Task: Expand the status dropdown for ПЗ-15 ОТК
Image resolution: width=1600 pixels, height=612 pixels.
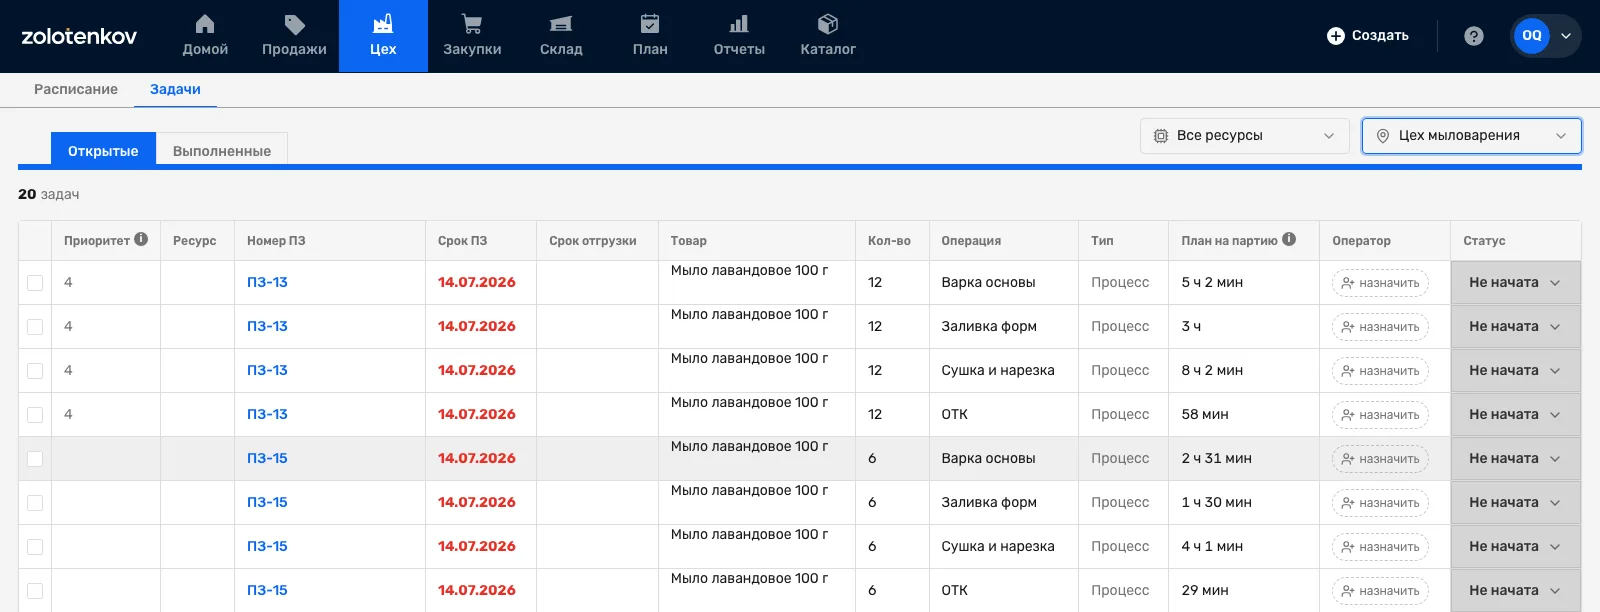Action: (1515, 591)
